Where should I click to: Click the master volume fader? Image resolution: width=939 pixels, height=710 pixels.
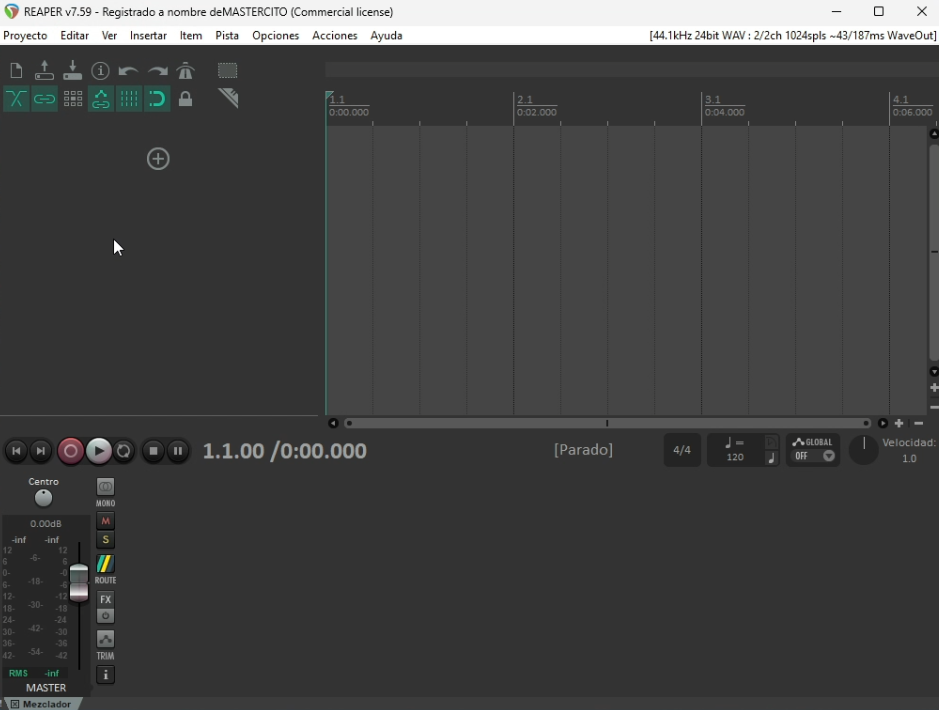click(79, 584)
